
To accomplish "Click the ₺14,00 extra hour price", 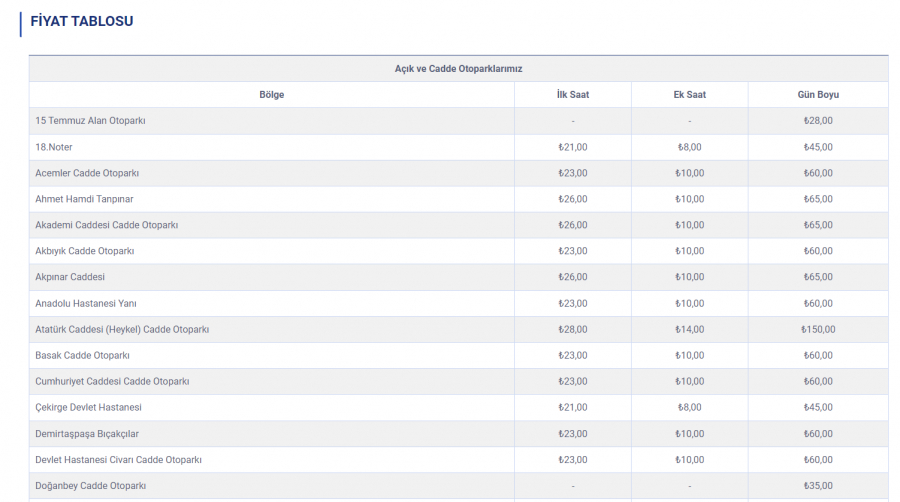I will [x=689, y=329].
